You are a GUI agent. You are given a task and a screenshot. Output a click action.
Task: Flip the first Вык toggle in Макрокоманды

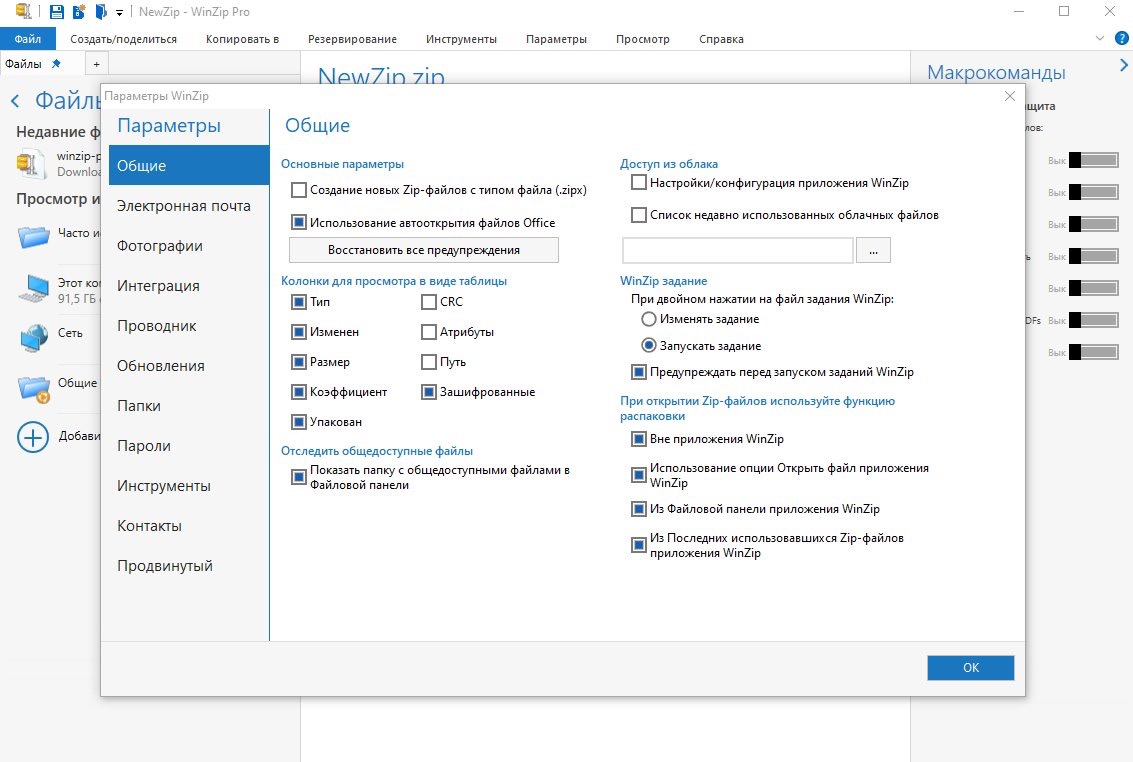1094,160
